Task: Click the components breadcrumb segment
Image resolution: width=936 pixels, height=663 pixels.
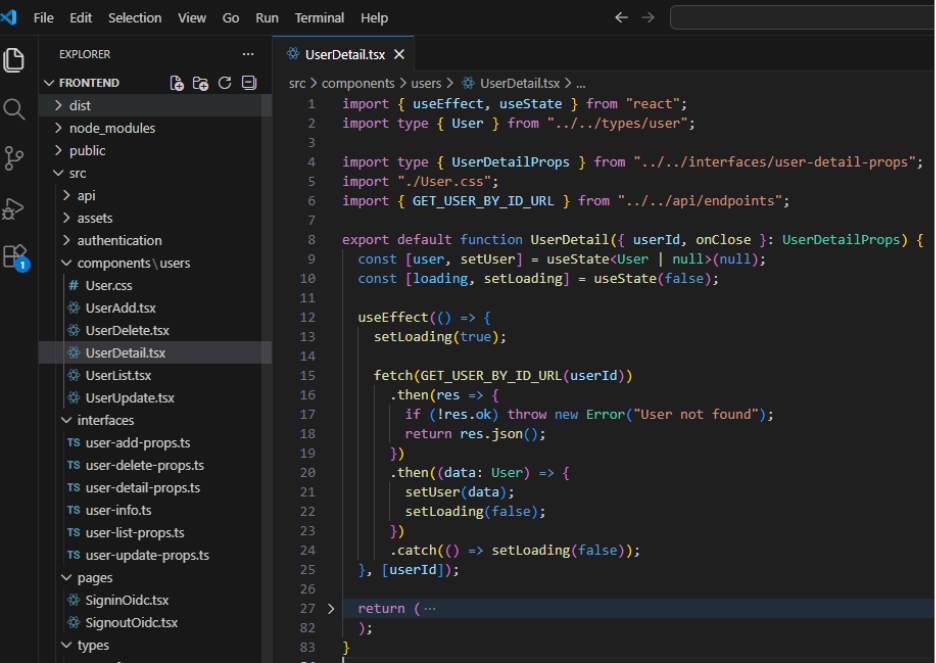Action: point(358,84)
